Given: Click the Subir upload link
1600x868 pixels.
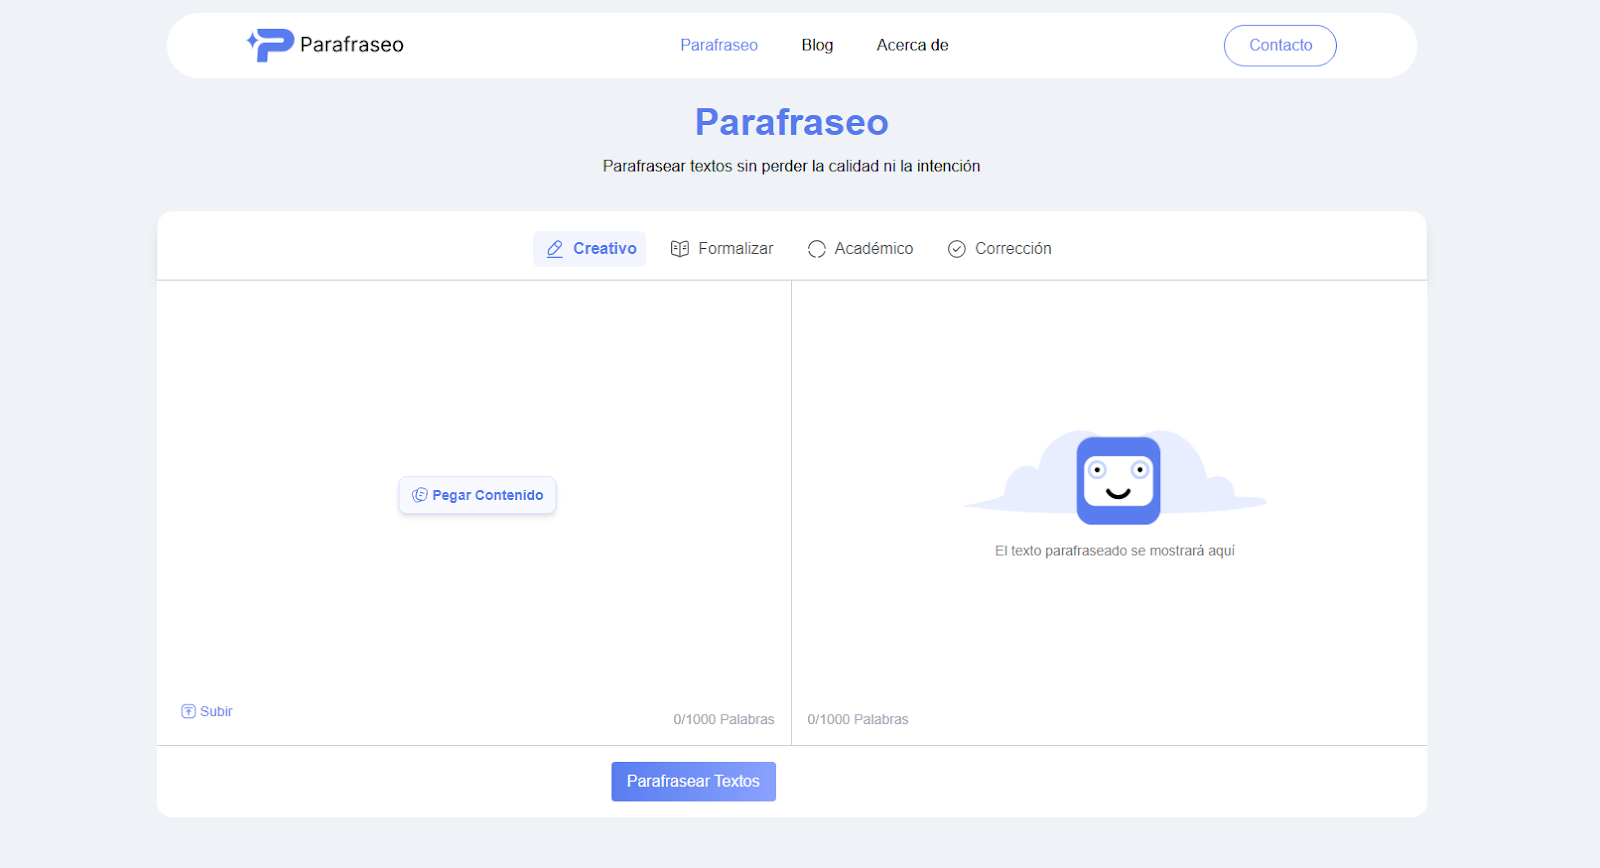Looking at the screenshot, I should pyautogui.click(x=207, y=711).
